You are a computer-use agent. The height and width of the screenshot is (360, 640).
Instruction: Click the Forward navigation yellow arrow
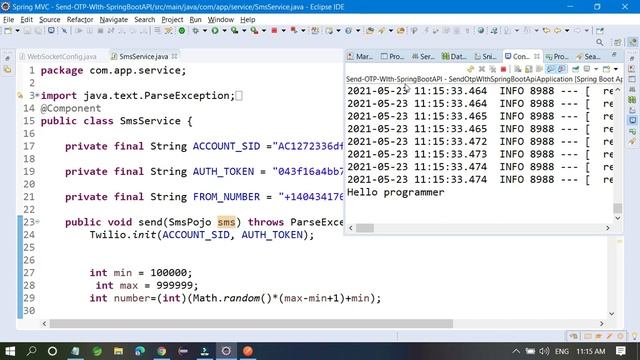(x=577, y=31)
